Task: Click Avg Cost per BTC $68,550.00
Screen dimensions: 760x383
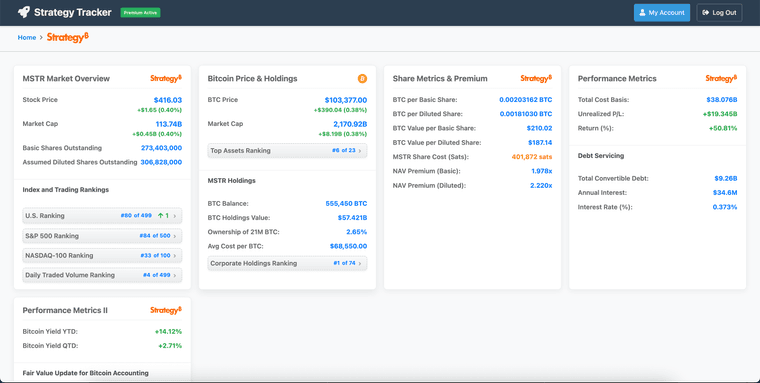Action: [x=348, y=246]
